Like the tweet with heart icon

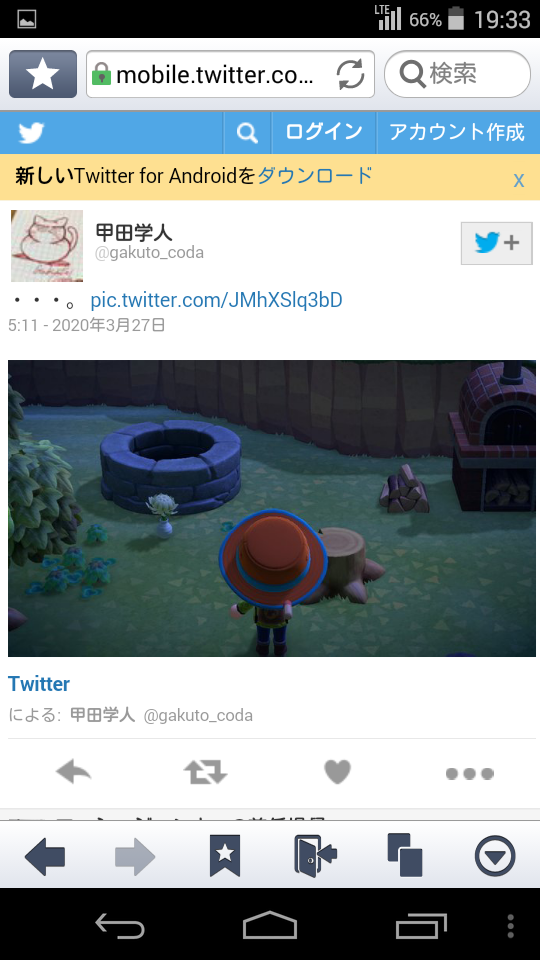pyautogui.click(x=337, y=772)
